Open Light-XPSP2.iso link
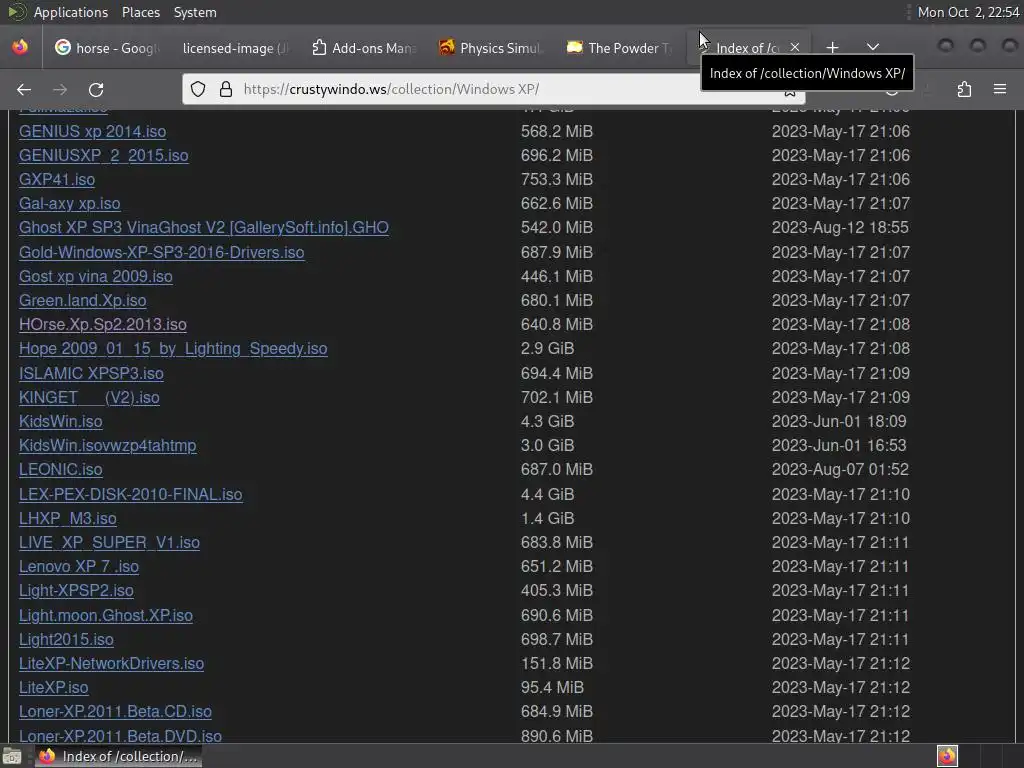The image size is (1024, 768). pos(76,590)
